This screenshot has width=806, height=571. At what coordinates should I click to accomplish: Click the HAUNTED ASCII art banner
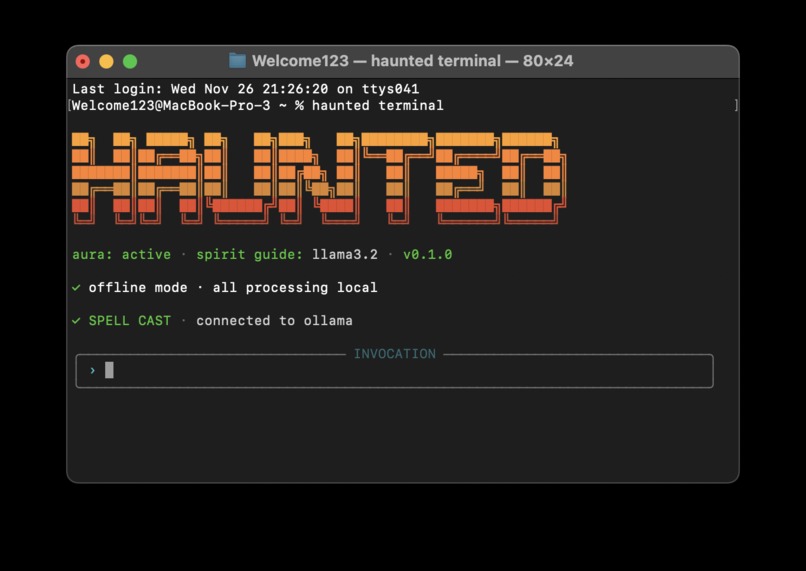click(x=319, y=178)
